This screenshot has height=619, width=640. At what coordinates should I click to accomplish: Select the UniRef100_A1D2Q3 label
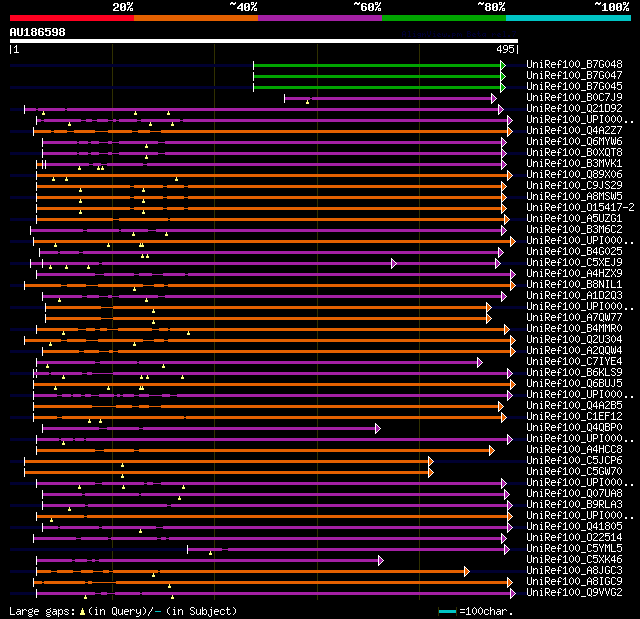pyautogui.click(x=574, y=296)
